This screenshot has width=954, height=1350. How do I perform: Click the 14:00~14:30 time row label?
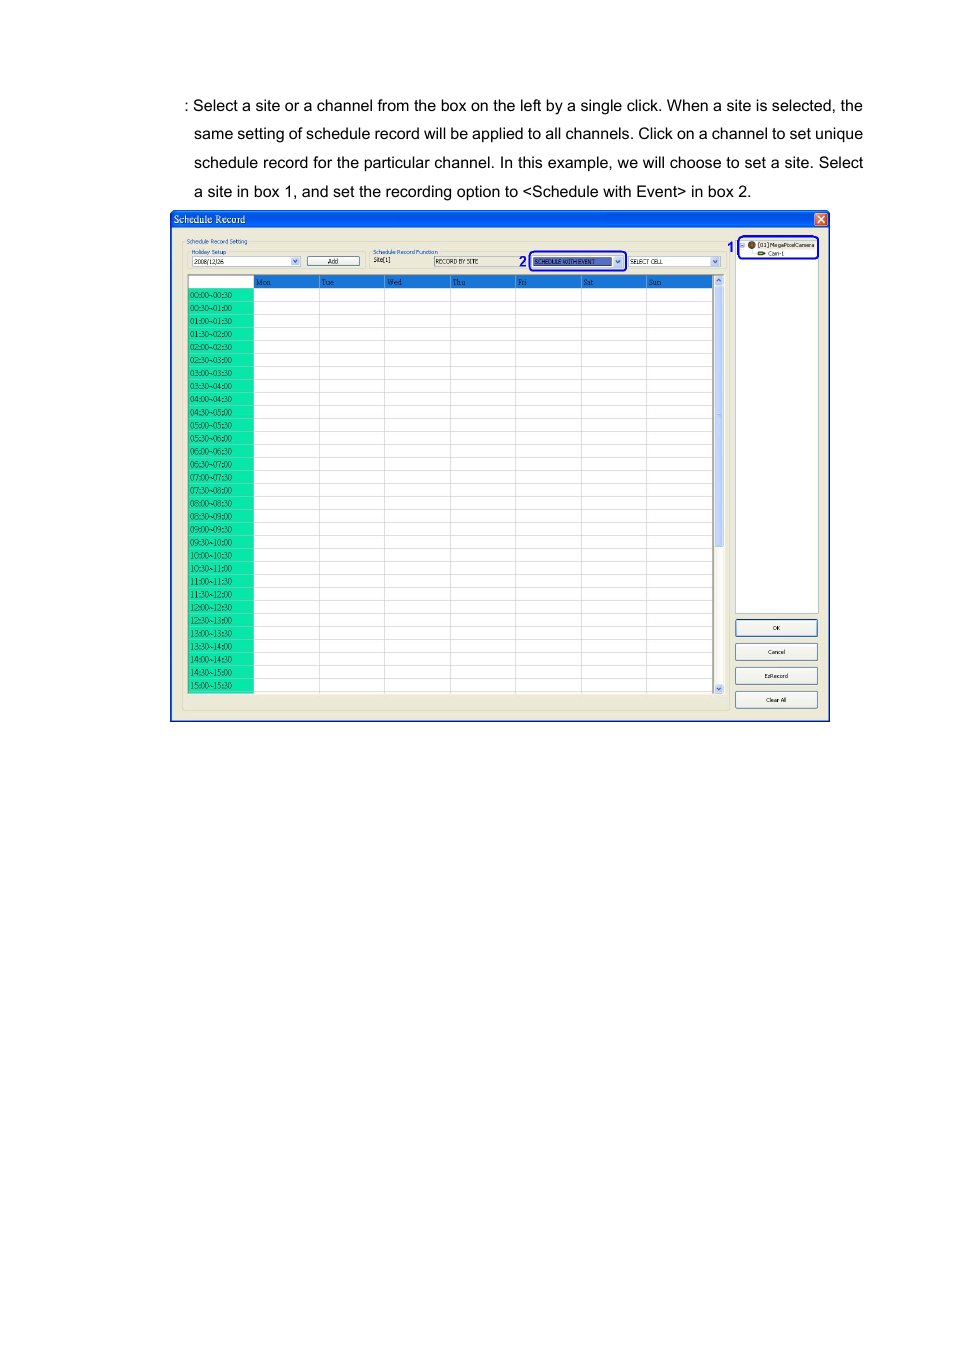coord(221,659)
